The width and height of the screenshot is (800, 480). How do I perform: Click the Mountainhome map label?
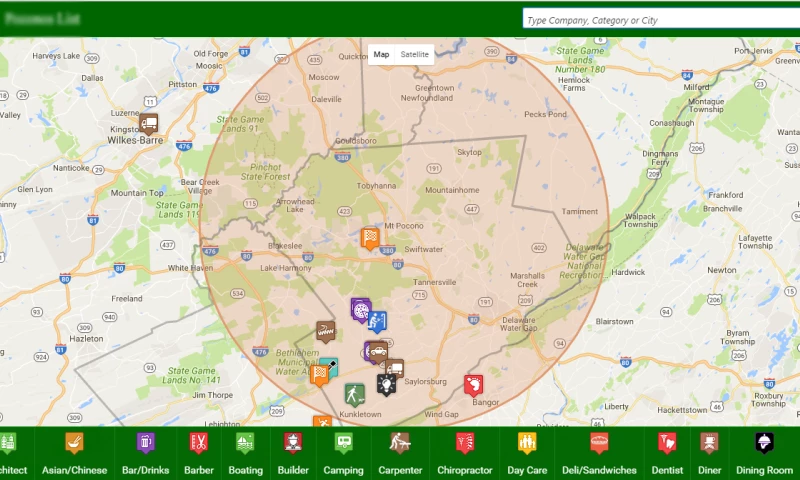452,190
